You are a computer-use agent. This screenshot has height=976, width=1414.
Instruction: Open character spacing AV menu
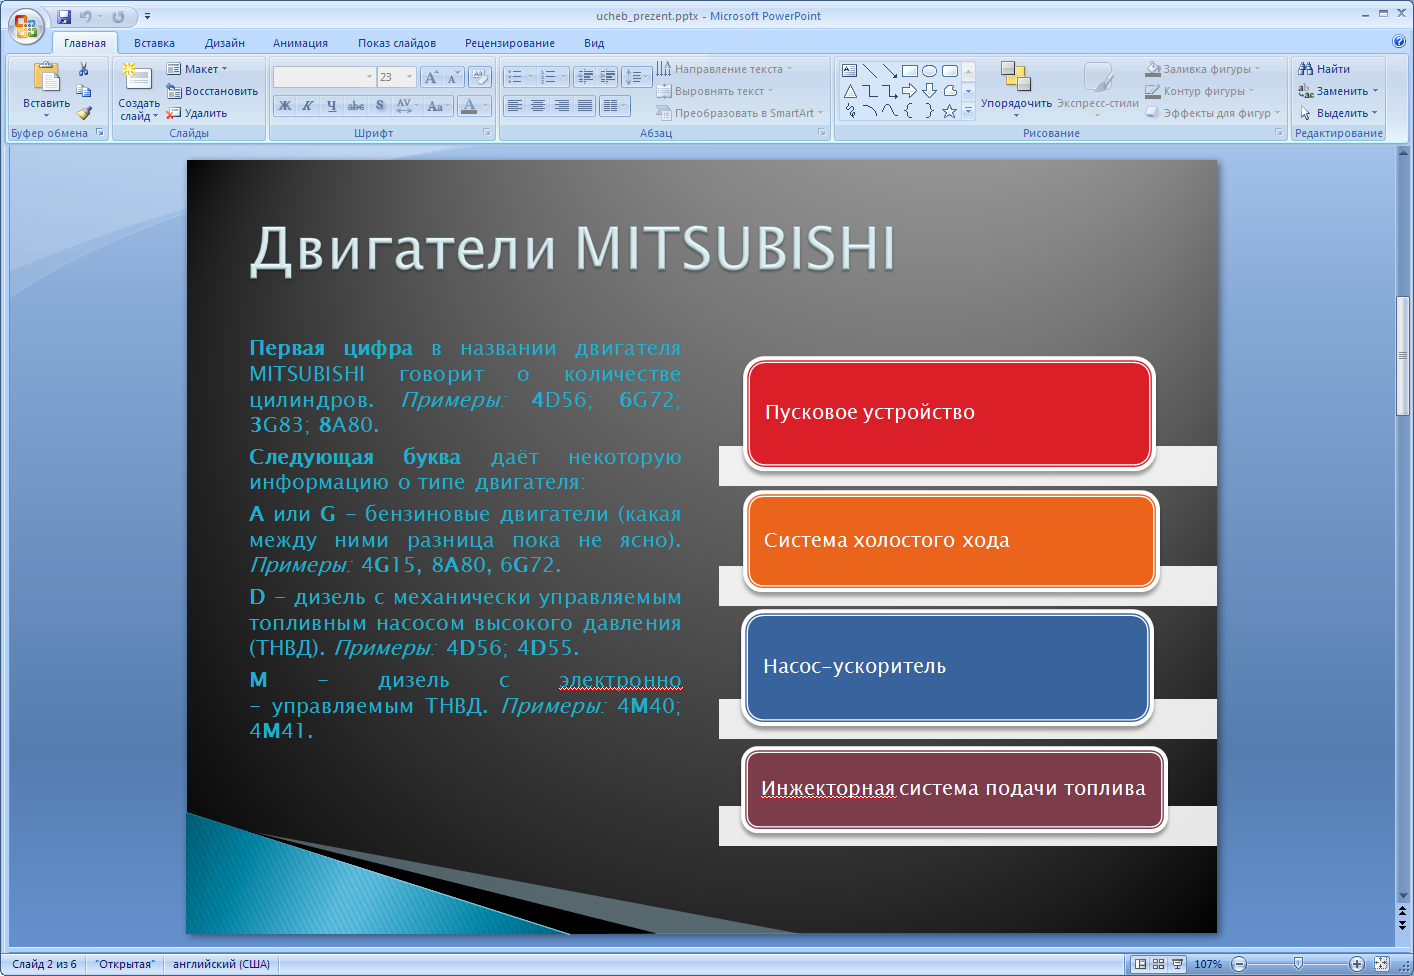(405, 105)
